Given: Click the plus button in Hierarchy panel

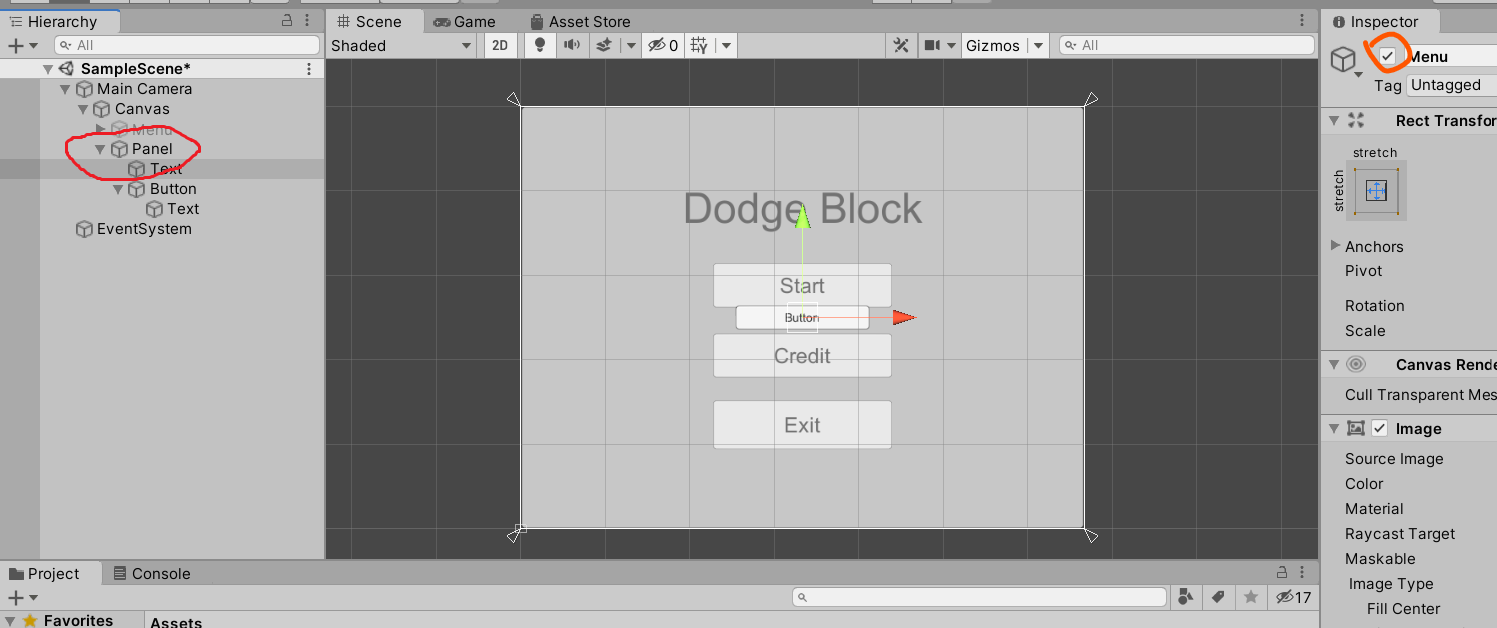Looking at the screenshot, I should pos(16,45).
